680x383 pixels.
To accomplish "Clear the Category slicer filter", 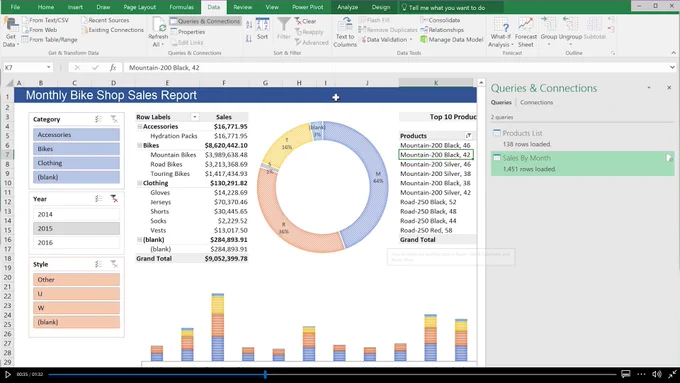I will (114, 119).
